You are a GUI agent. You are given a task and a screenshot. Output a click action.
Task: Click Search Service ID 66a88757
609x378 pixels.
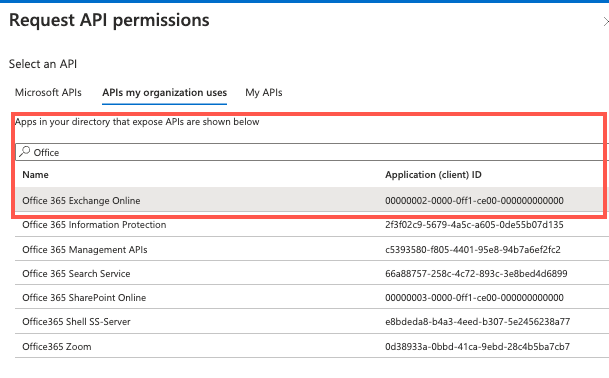click(476, 273)
